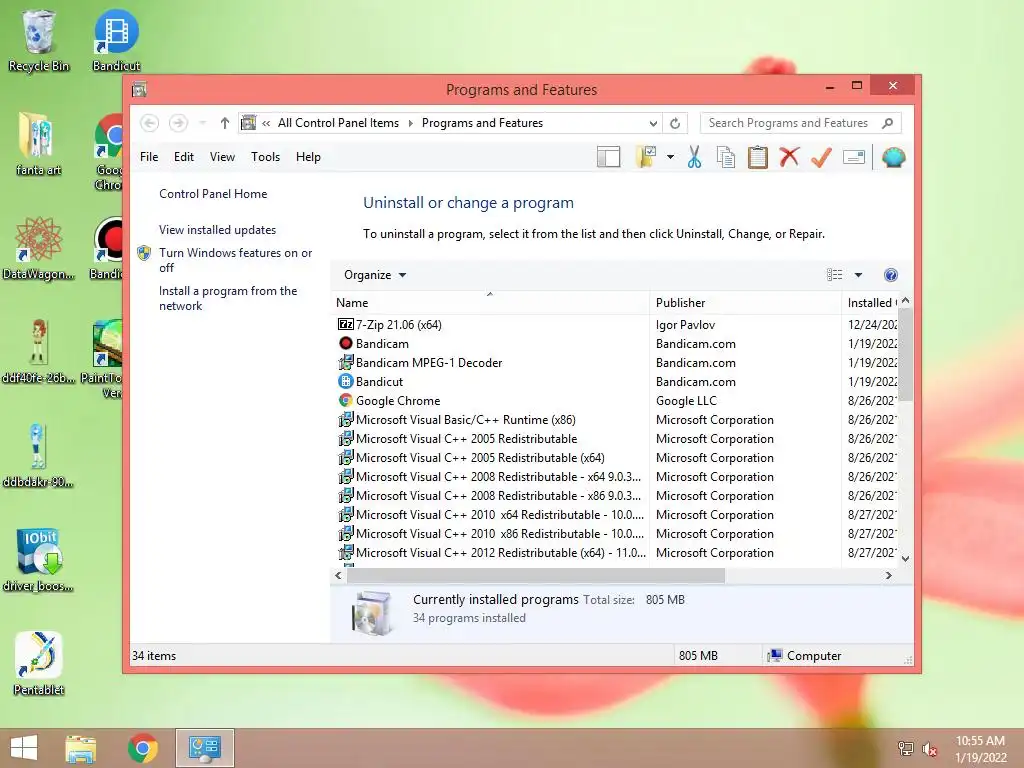The width and height of the screenshot is (1024, 768).
Task: Expand the address bar history dropdown
Action: tap(652, 123)
